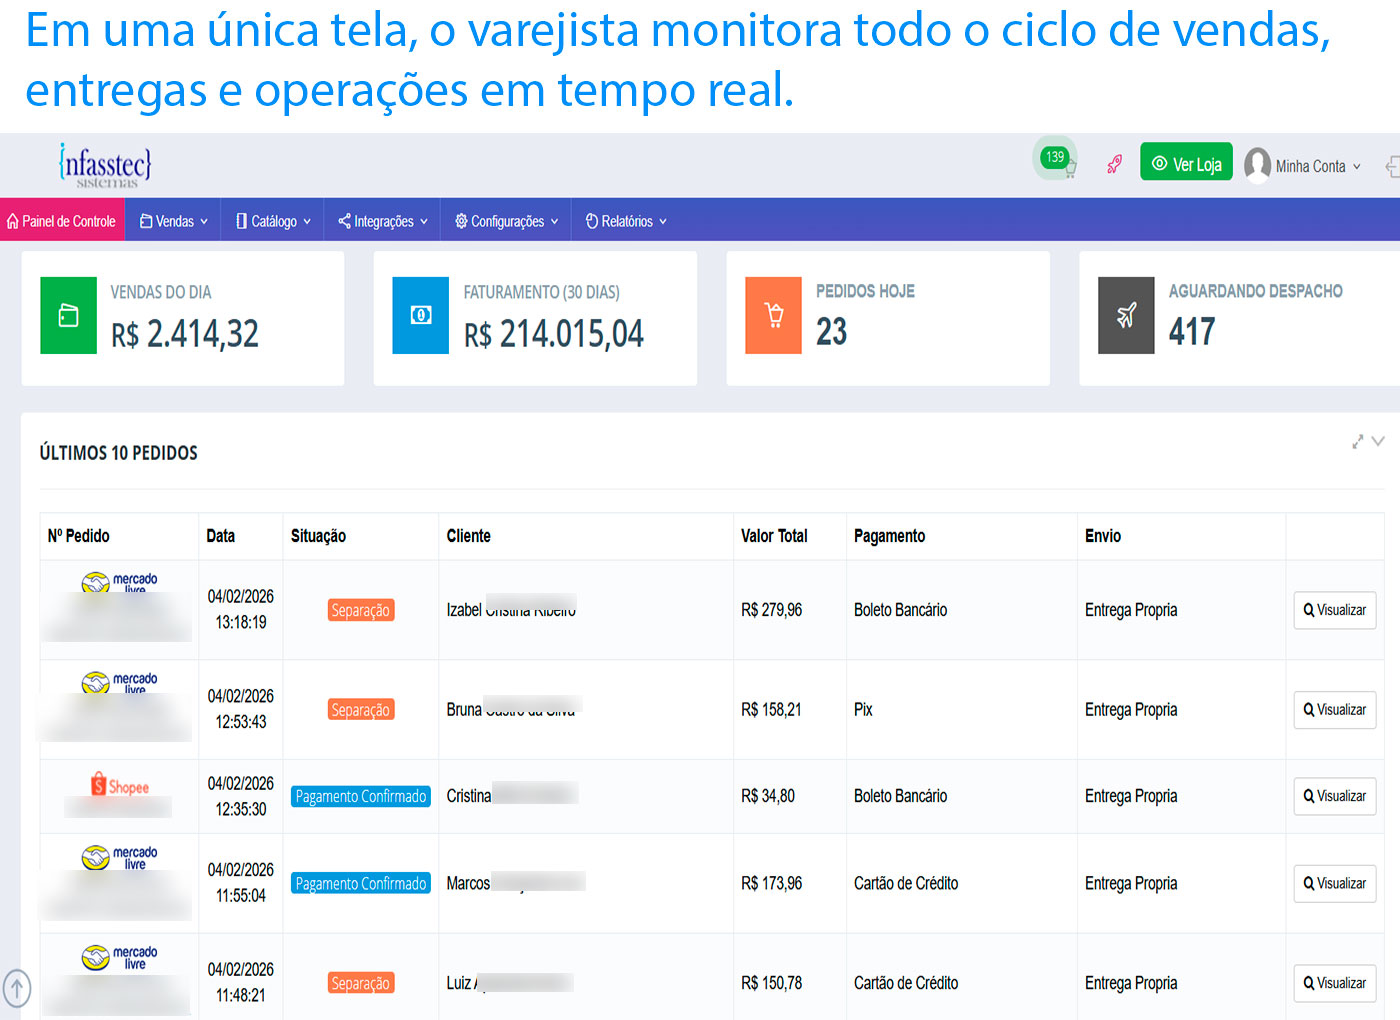Open the Minha Conta dropdown

point(1304,166)
